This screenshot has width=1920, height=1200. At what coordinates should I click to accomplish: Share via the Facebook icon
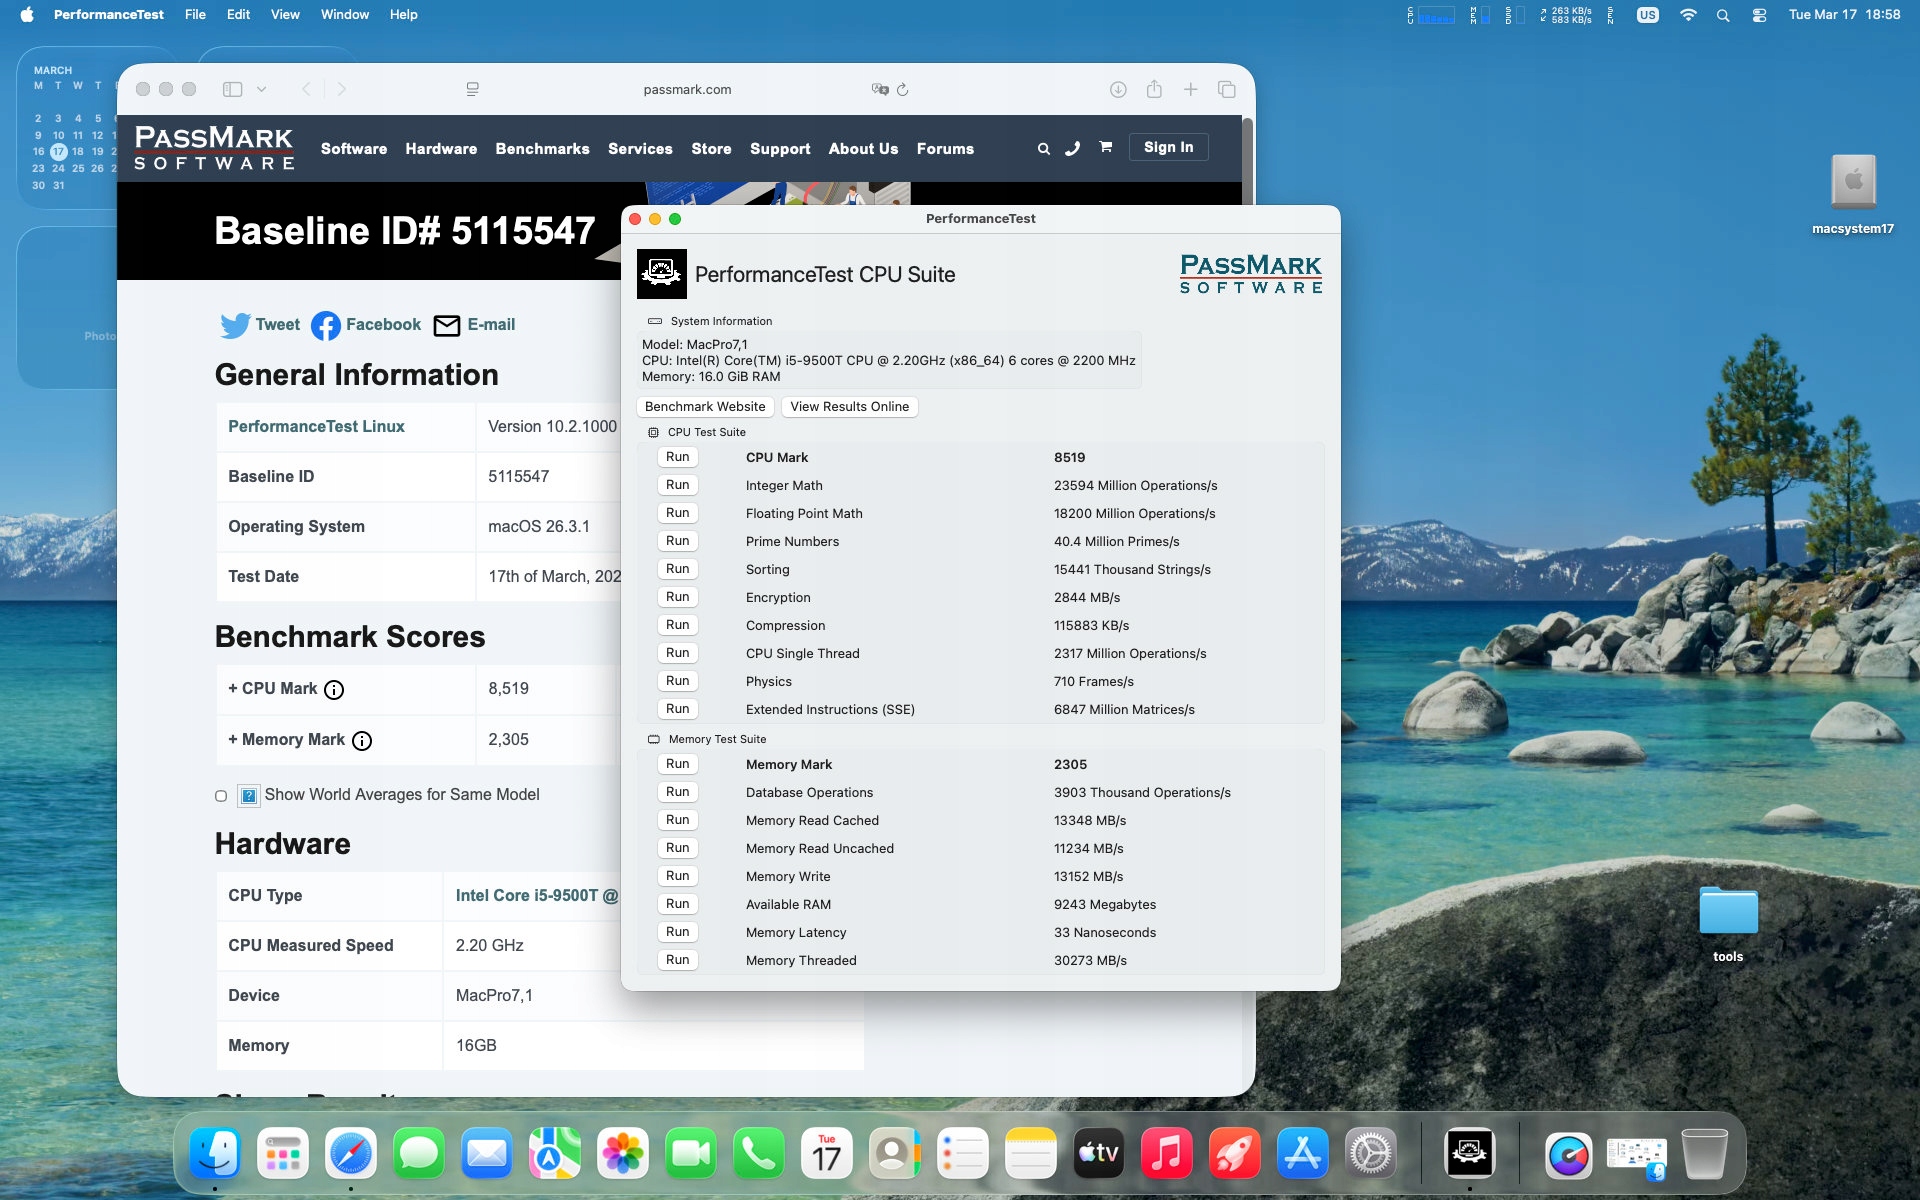point(326,325)
